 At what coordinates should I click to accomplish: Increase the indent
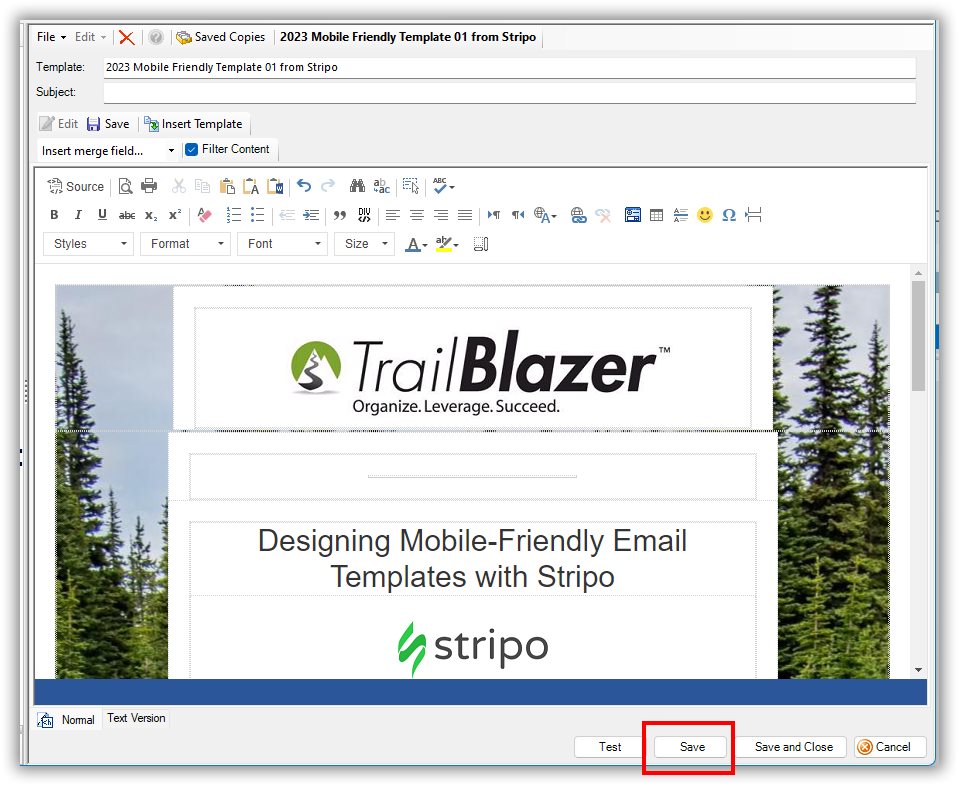pos(311,215)
